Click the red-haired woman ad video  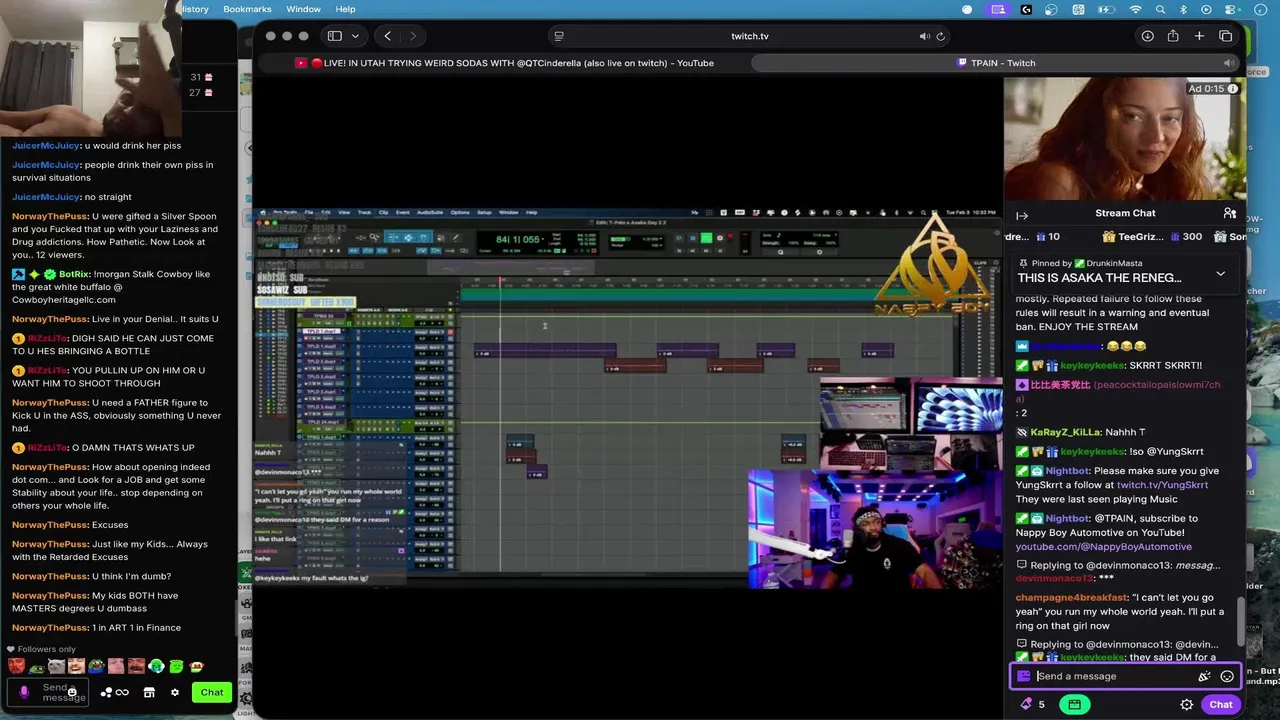pyautogui.click(x=1125, y=139)
